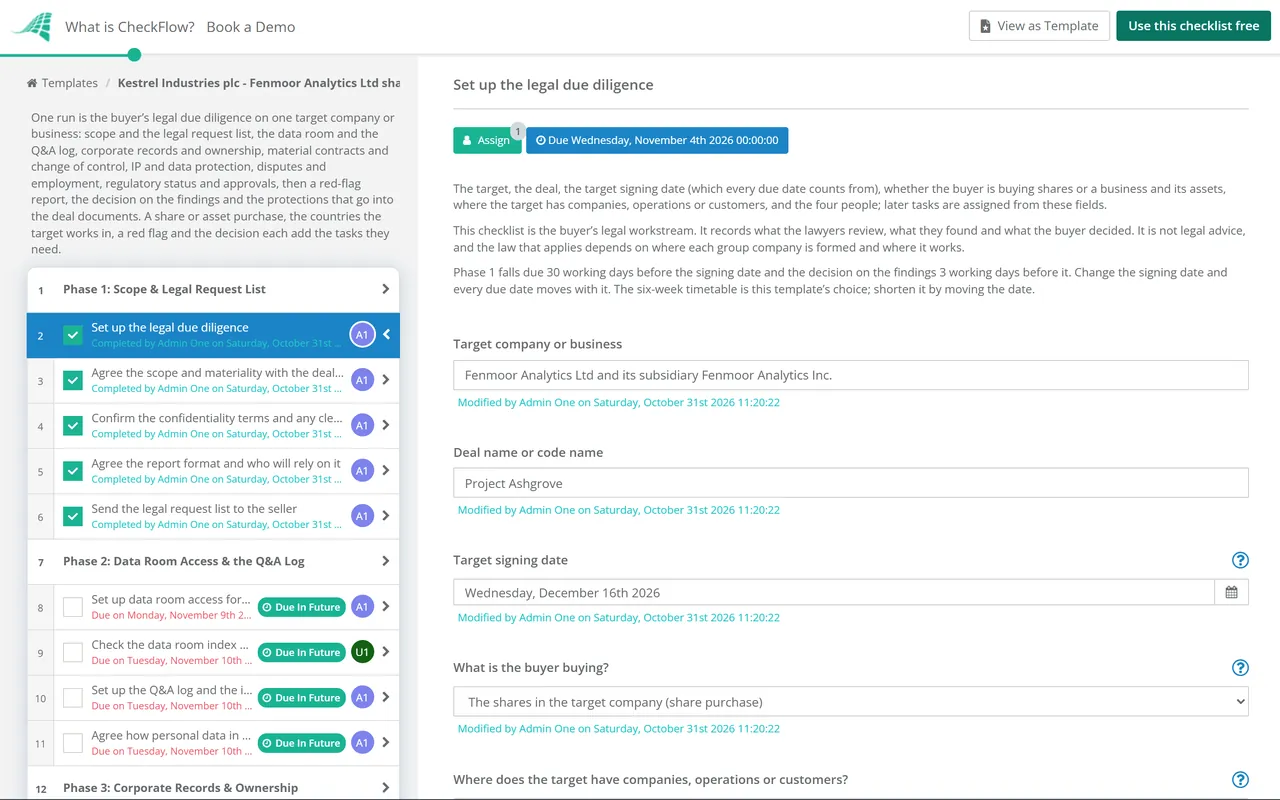The height and width of the screenshot is (800, 1280).
Task: Click the CheckFlow logo icon
Action: (31, 26)
